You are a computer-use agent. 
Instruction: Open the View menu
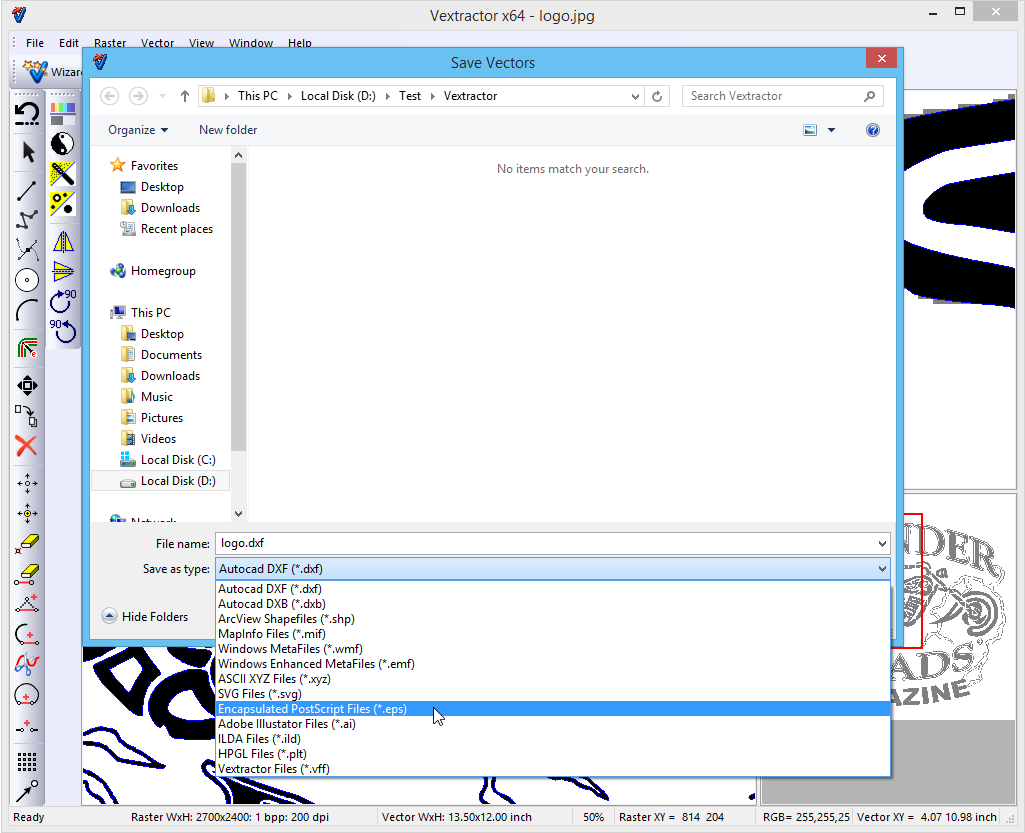point(201,43)
